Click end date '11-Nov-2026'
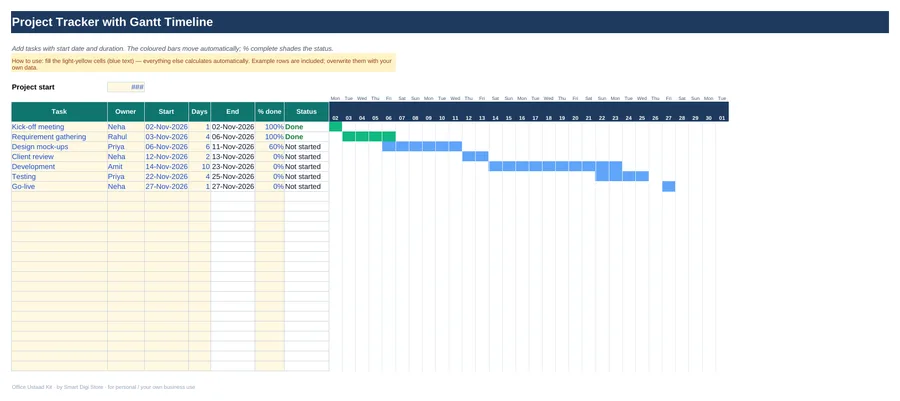The height and width of the screenshot is (401, 900). [x=232, y=147]
